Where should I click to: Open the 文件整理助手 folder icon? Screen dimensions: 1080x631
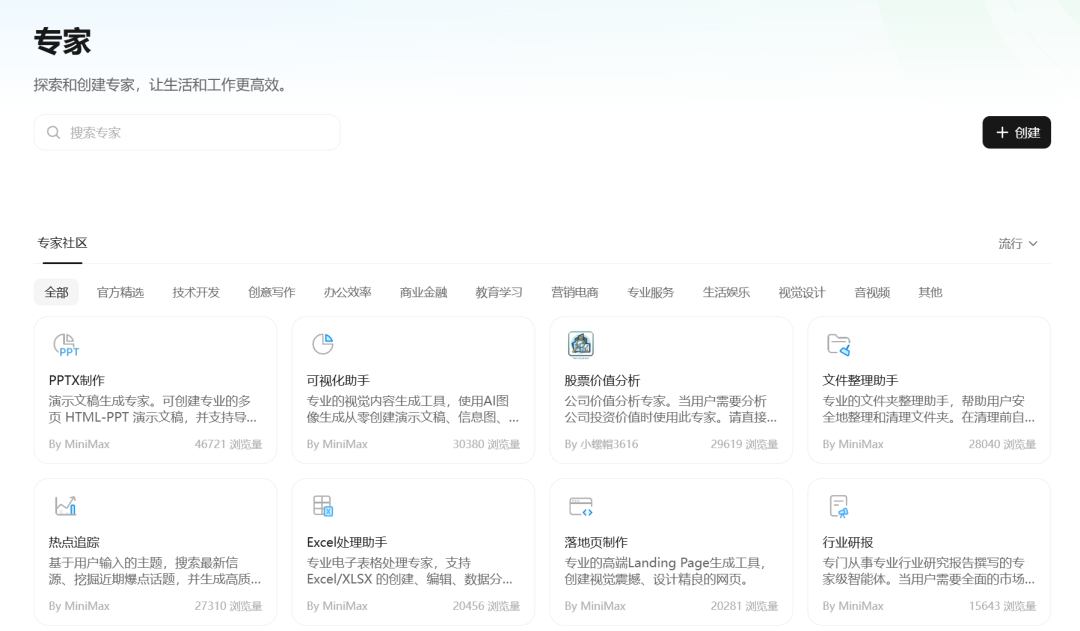pyautogui.click(x=838, y=343)
